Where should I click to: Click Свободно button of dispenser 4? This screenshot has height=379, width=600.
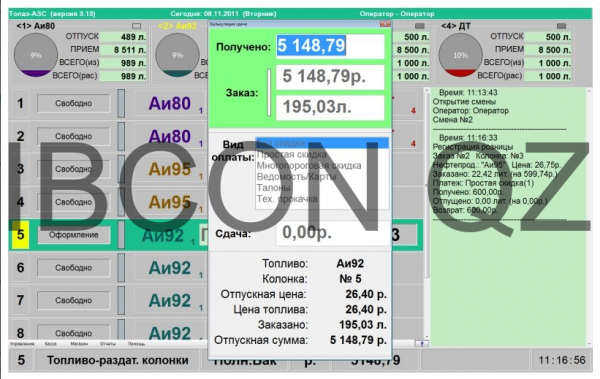tap(73, 202)
